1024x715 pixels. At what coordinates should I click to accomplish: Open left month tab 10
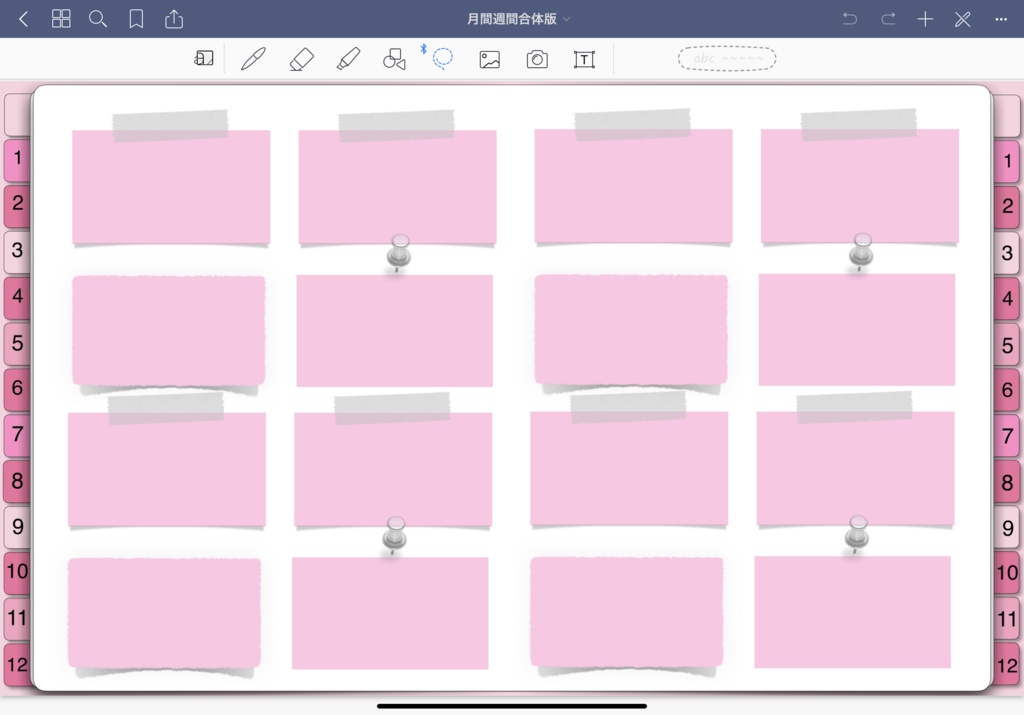click(18, 573)
